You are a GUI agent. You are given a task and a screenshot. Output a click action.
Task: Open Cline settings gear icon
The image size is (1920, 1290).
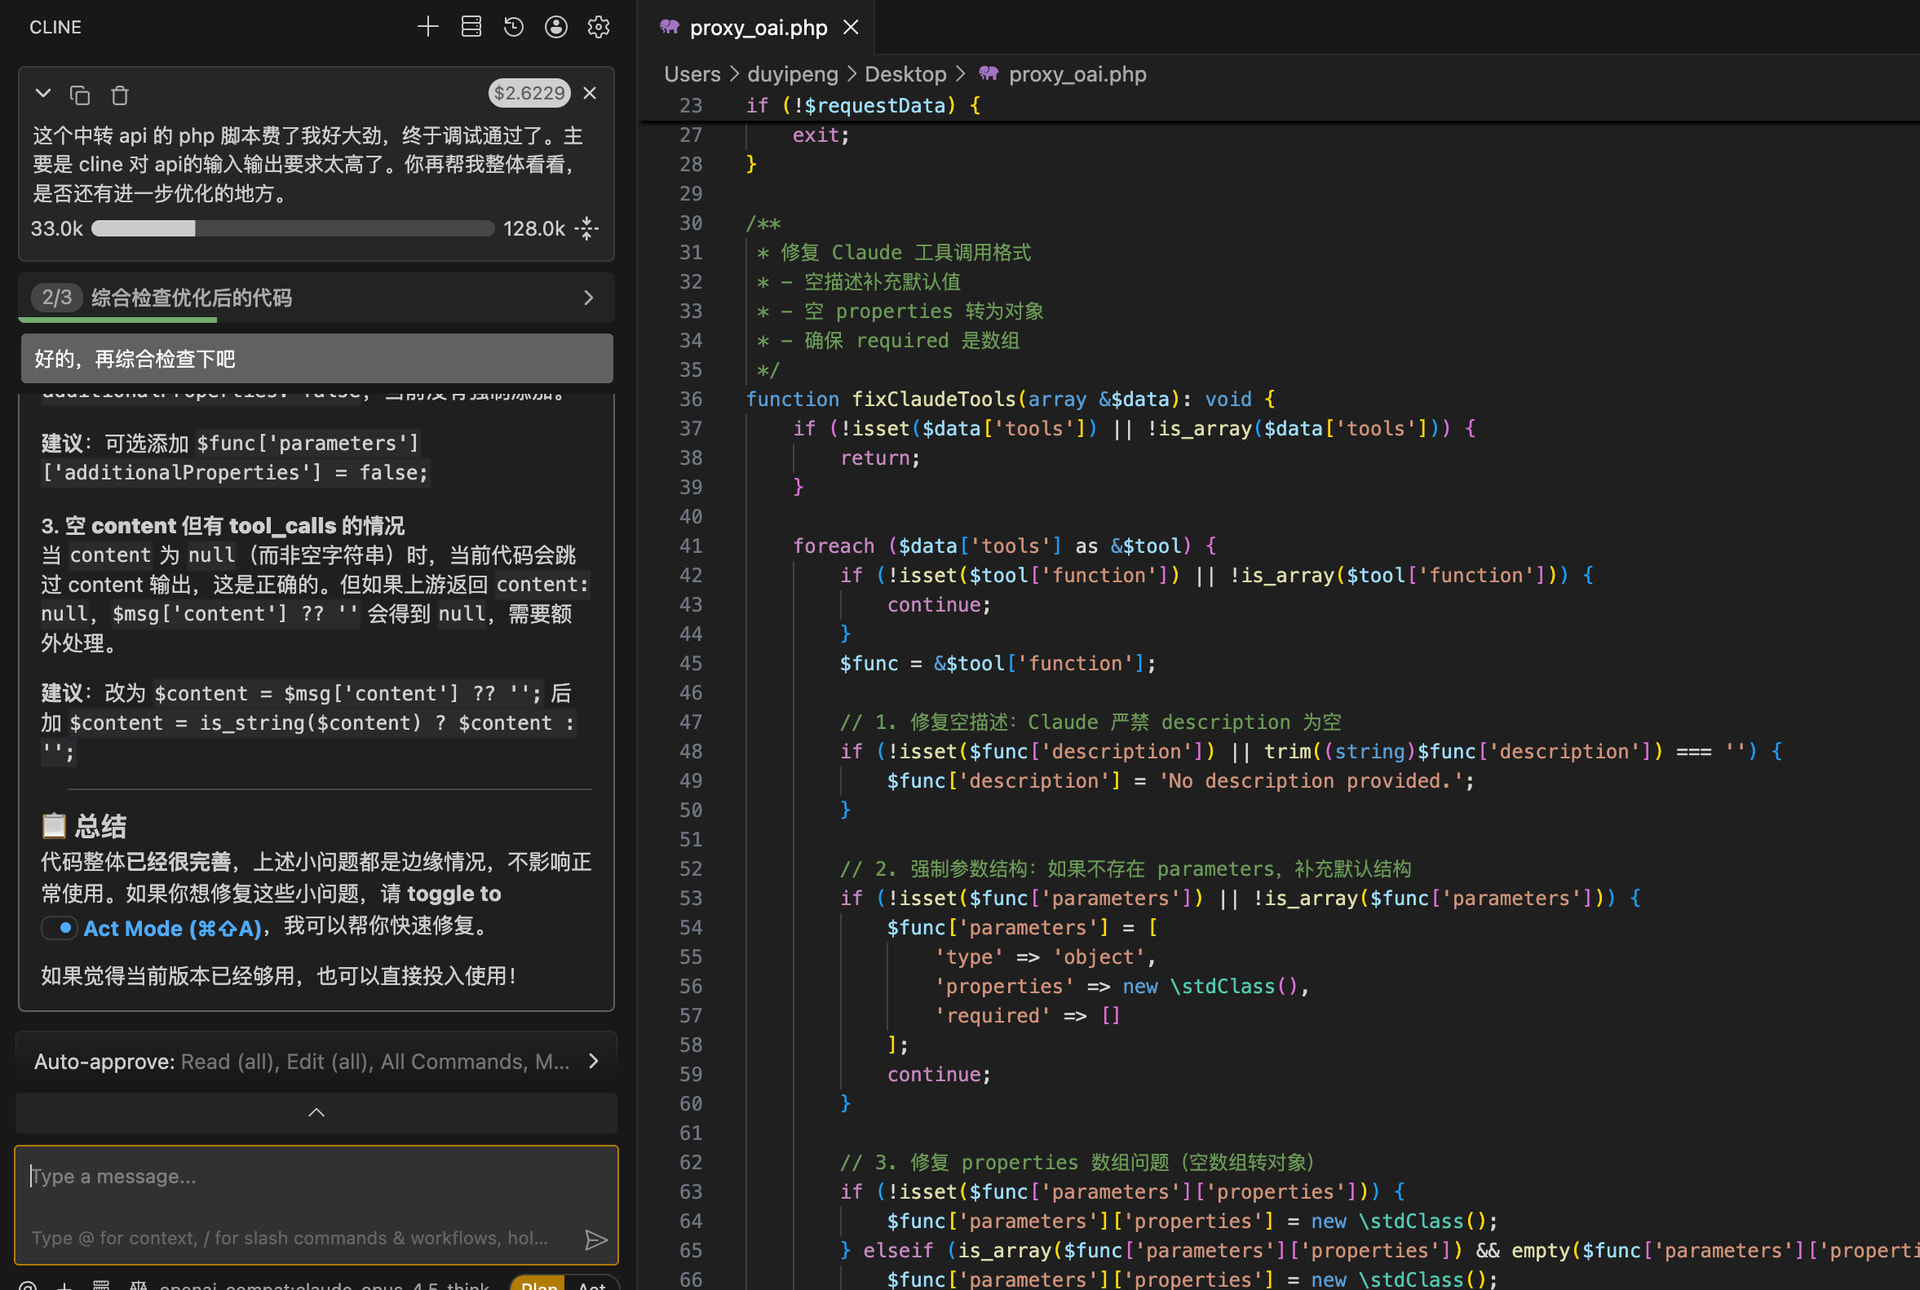[x=599, y=27]
